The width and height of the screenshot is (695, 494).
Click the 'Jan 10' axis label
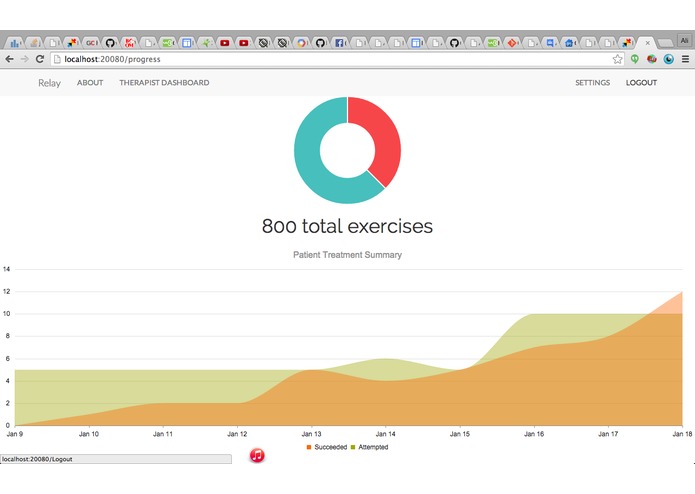(89, 434)
